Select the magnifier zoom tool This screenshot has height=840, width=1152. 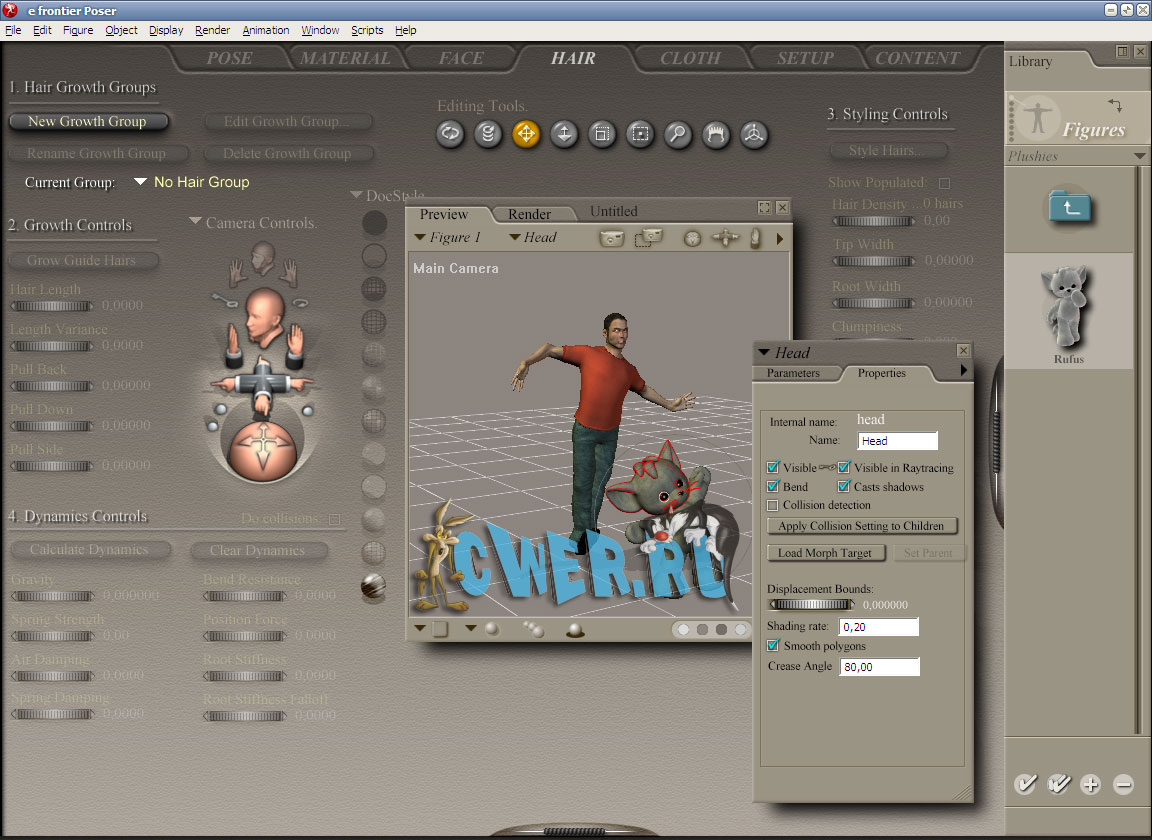[x=678, y=134]
